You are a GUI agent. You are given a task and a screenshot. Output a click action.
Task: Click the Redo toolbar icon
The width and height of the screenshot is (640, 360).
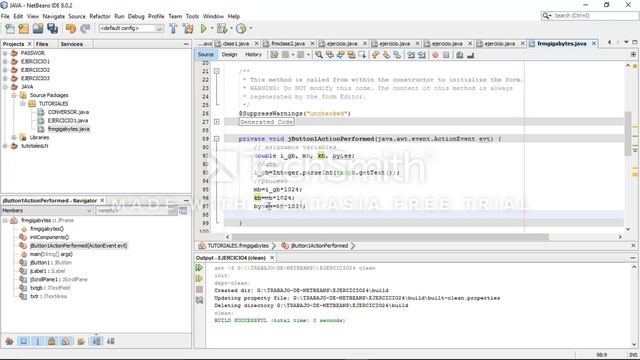[x=85, y=29]
